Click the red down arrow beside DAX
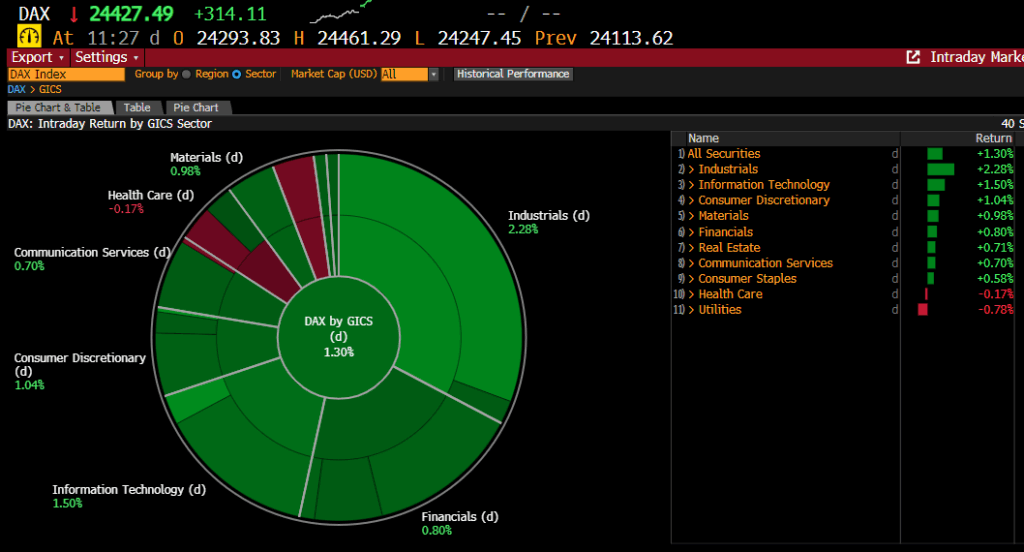 (x=74, y=14)
